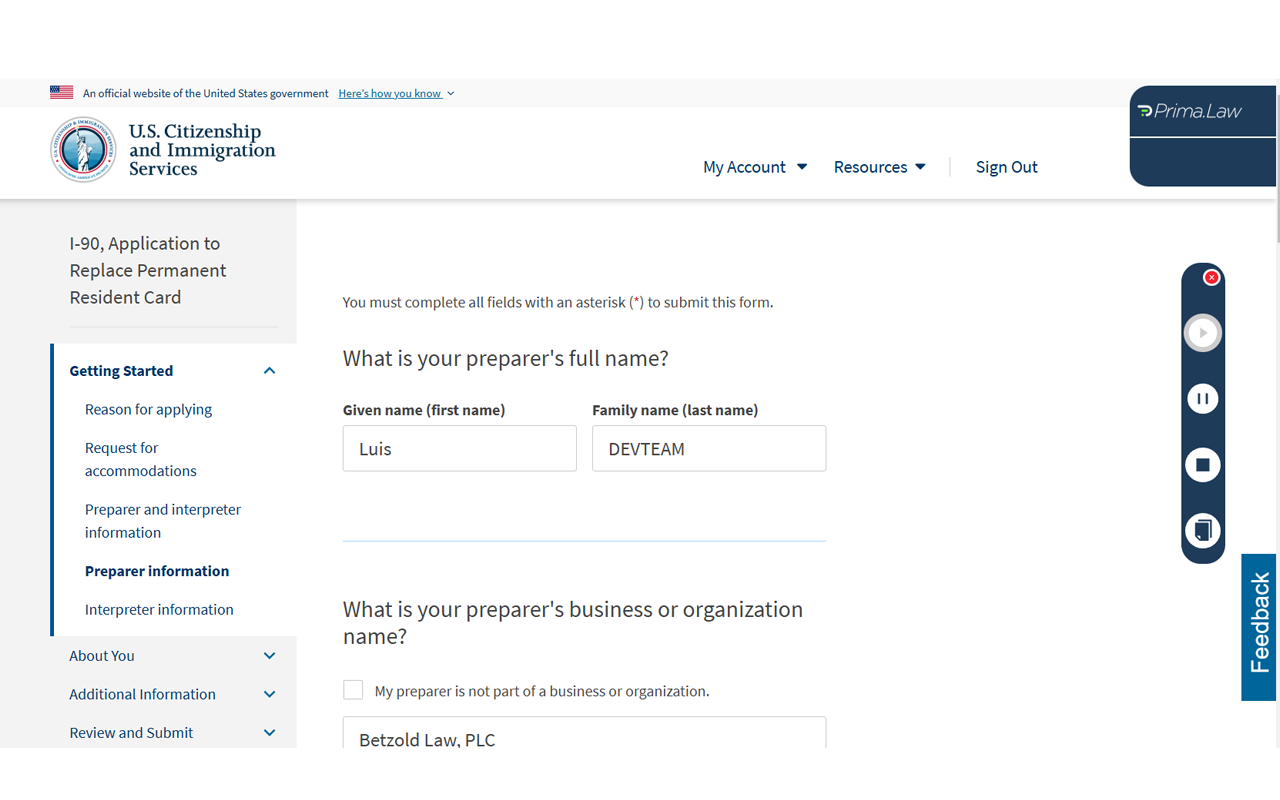The width and height of the screenshot is (1280, 800).
Task: Go to Reason for applying page
Action: coord(148,409)
